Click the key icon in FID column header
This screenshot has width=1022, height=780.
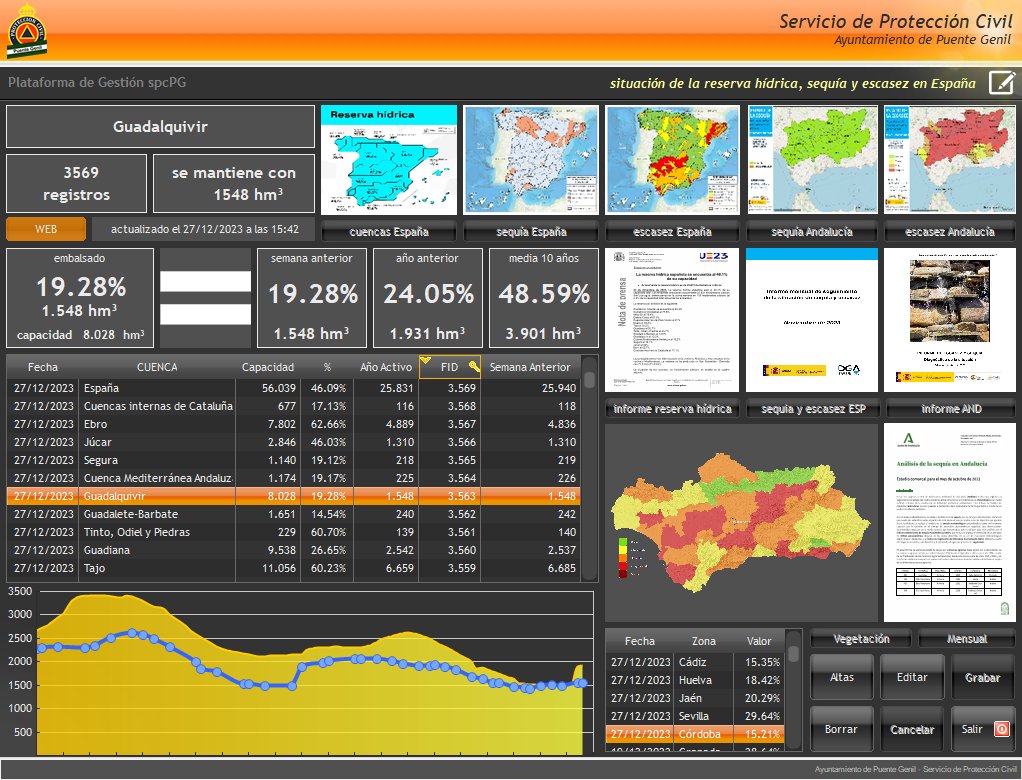click(474, 366)
